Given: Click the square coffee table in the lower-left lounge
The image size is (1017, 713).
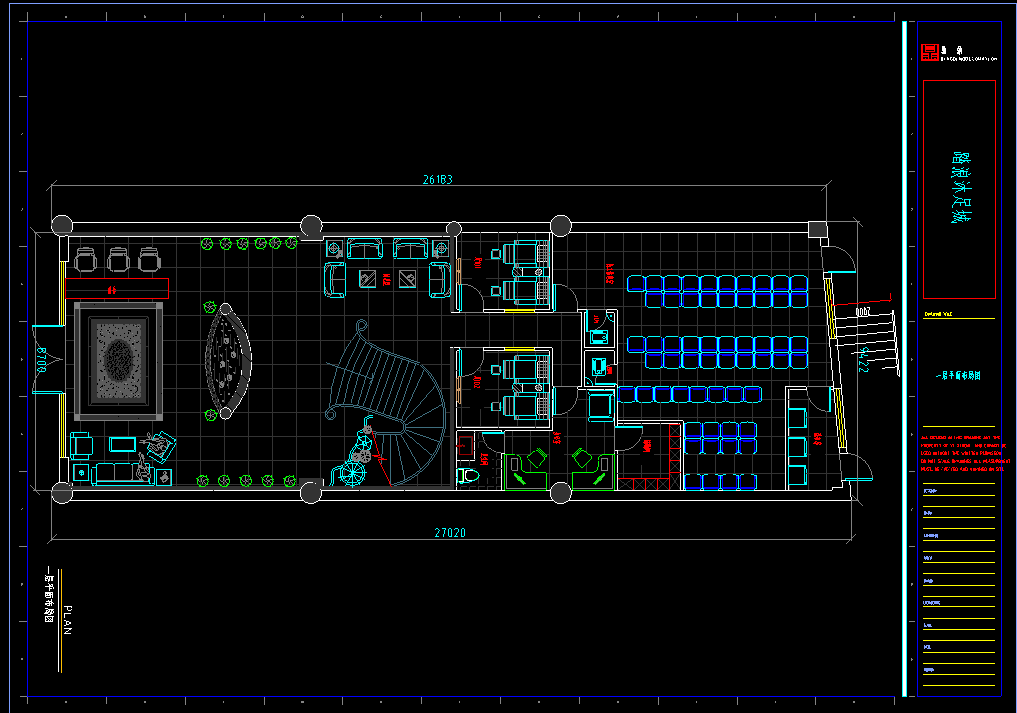Looking at the screenshot, I should tap(123, 443).
